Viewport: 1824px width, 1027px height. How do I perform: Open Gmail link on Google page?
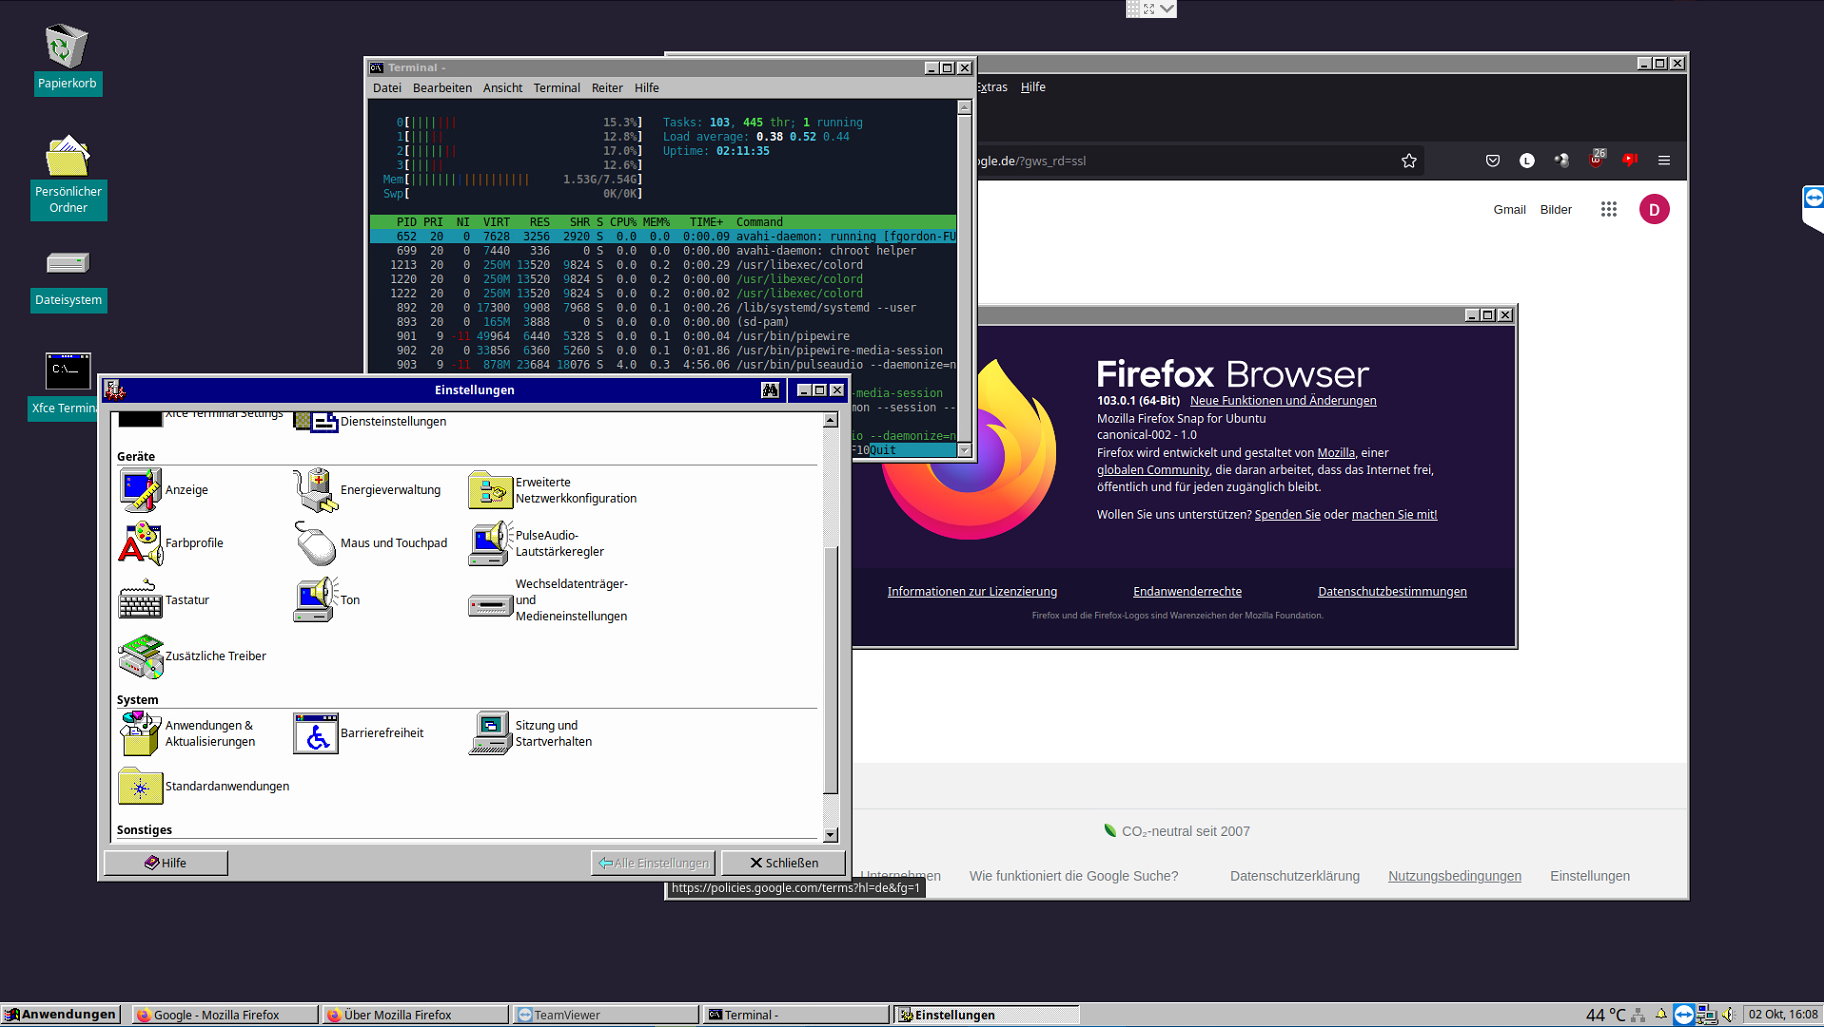1510,210
